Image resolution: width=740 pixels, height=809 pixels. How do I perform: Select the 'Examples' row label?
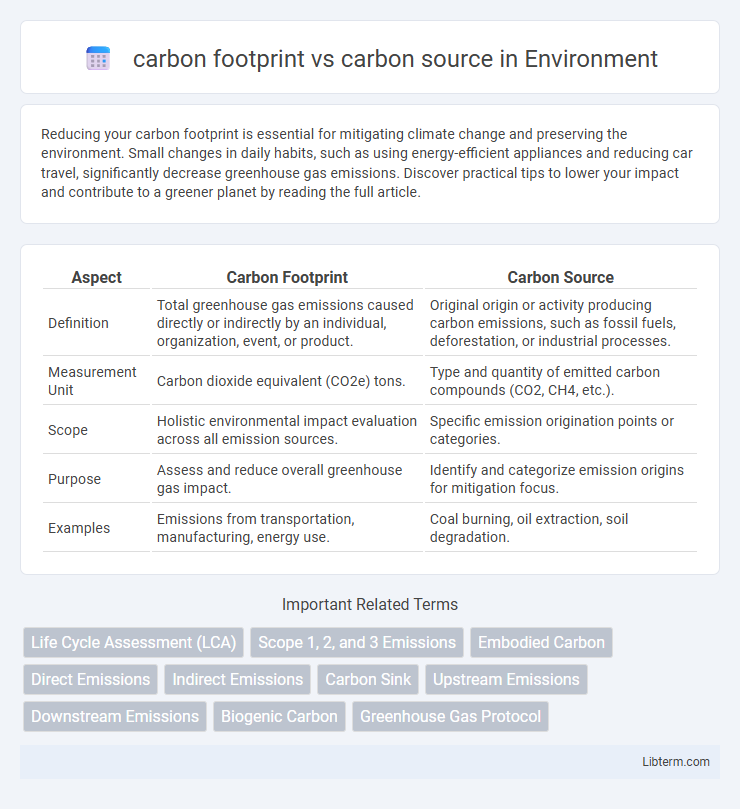[x=79, y=528]
